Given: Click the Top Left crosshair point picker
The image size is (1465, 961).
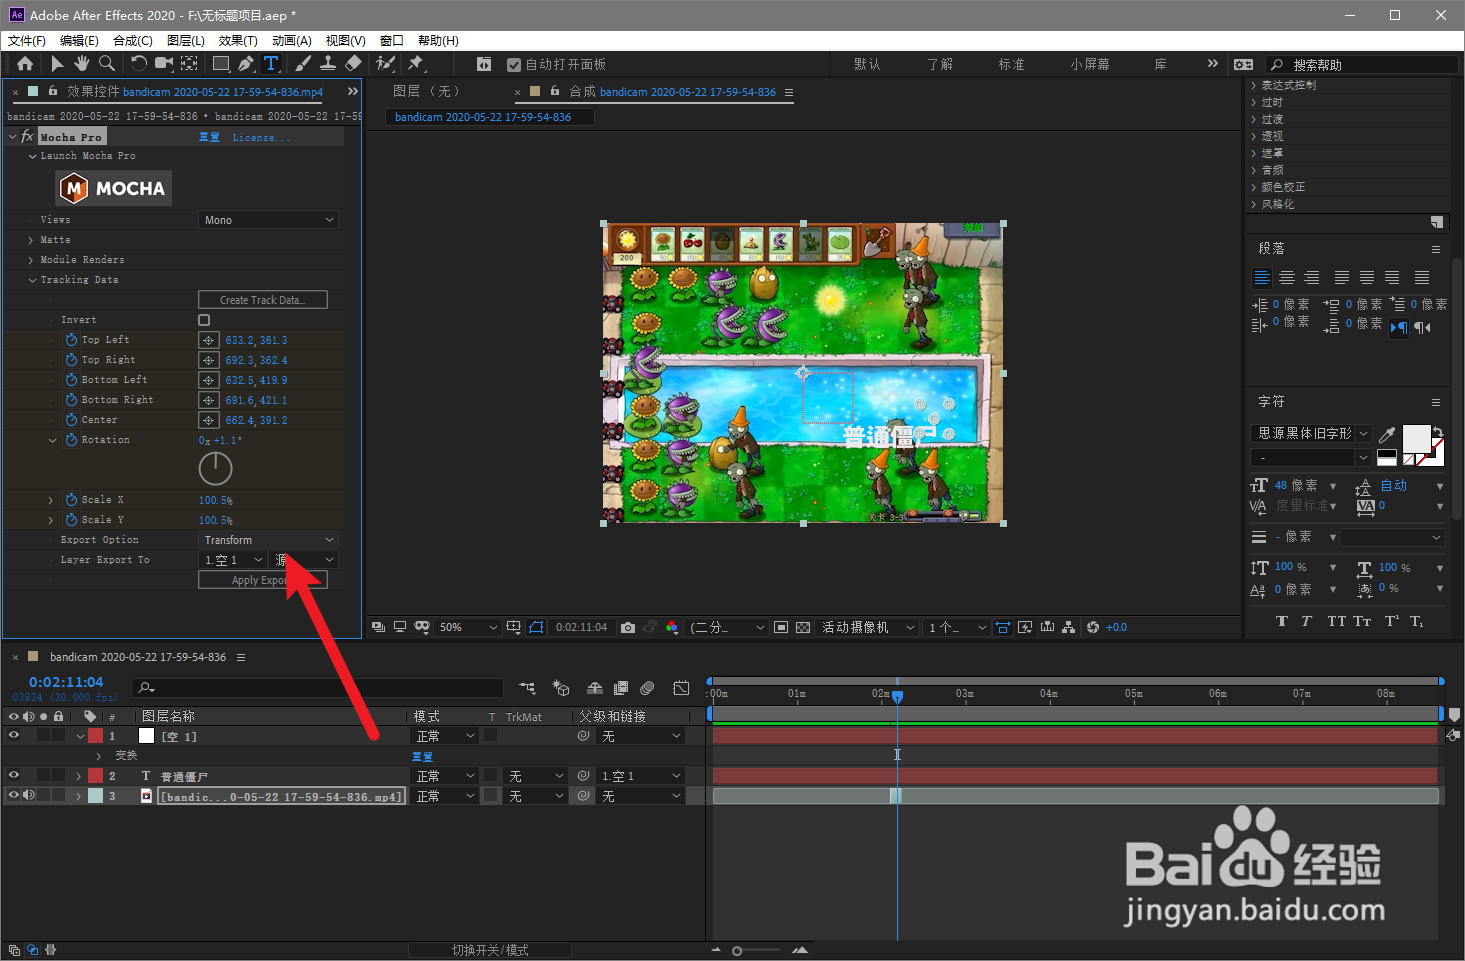Looking at the screenshot, I should (208, 340).
